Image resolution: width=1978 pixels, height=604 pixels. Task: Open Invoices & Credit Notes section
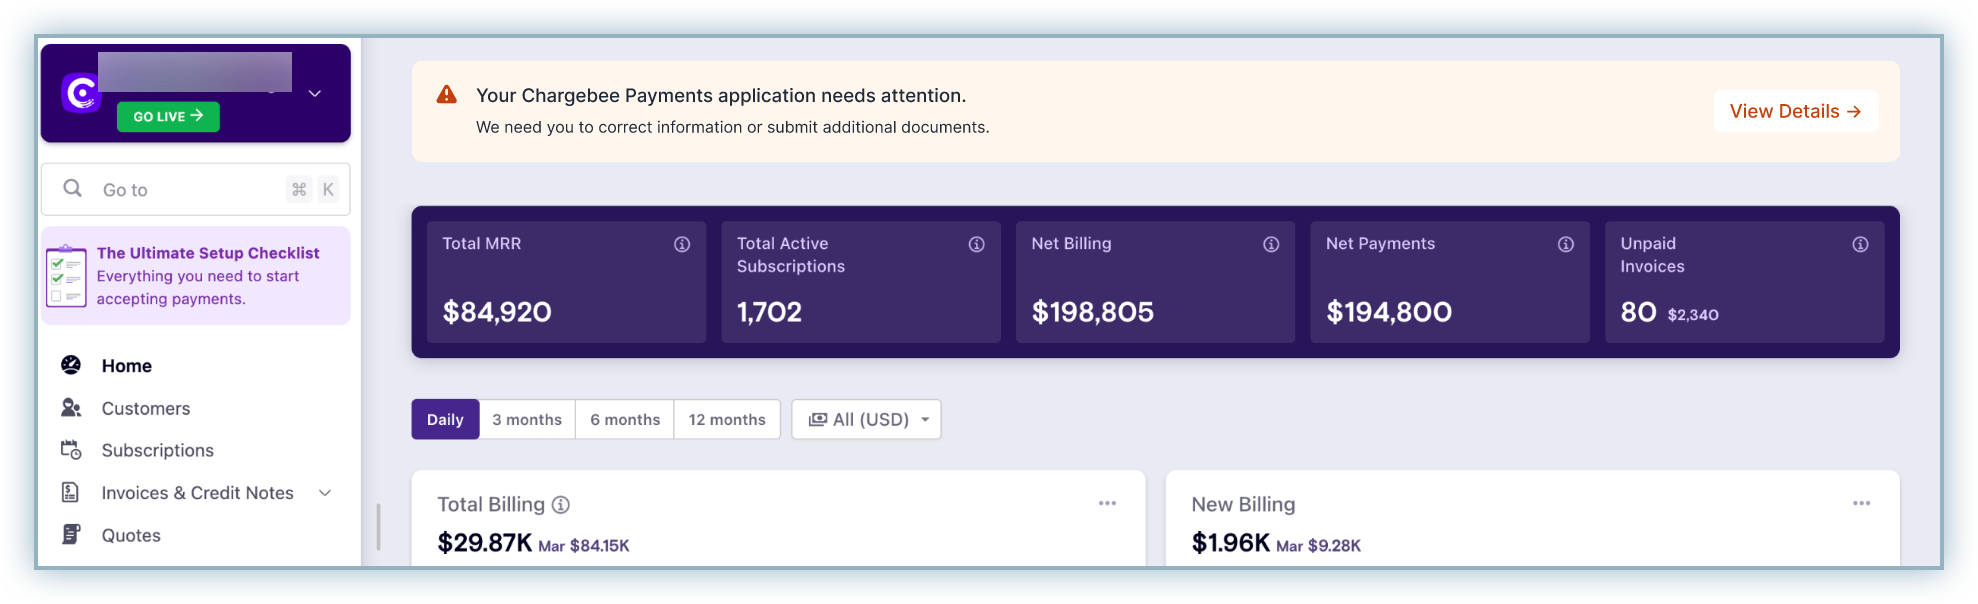pyautogui.click(x=197, y=493)
